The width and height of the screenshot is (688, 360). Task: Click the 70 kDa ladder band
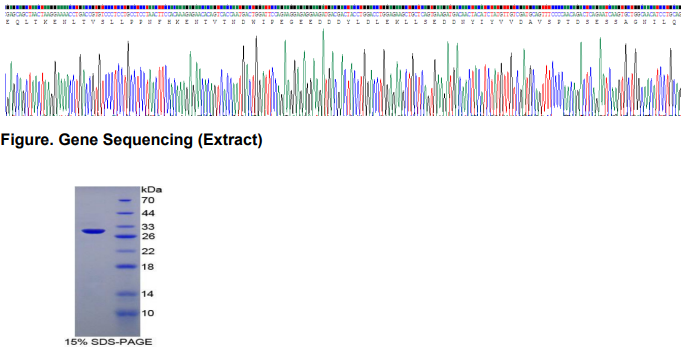click(125, 201)
